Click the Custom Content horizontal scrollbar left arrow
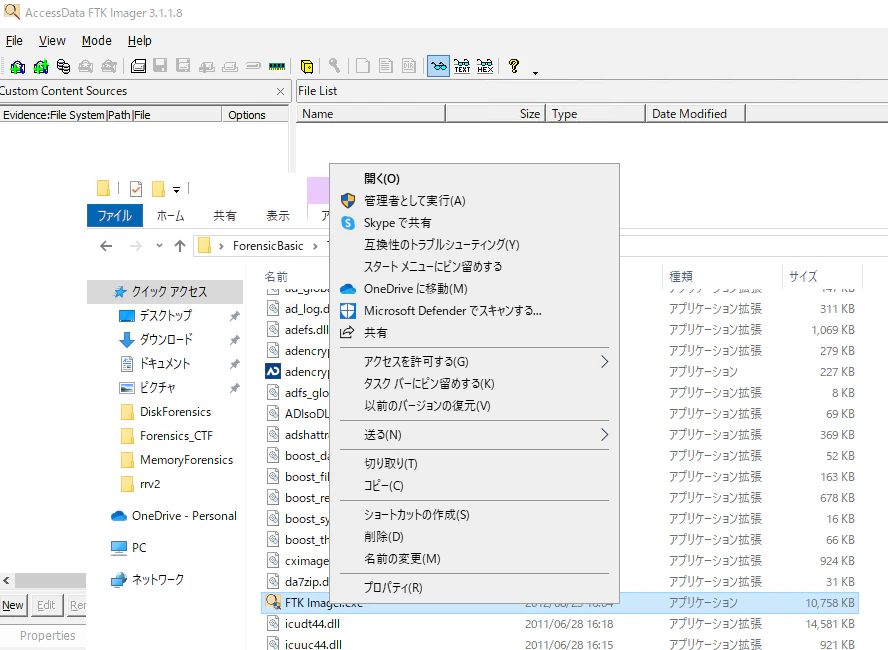This screenshot has width=888, height=650. (7, 580)
